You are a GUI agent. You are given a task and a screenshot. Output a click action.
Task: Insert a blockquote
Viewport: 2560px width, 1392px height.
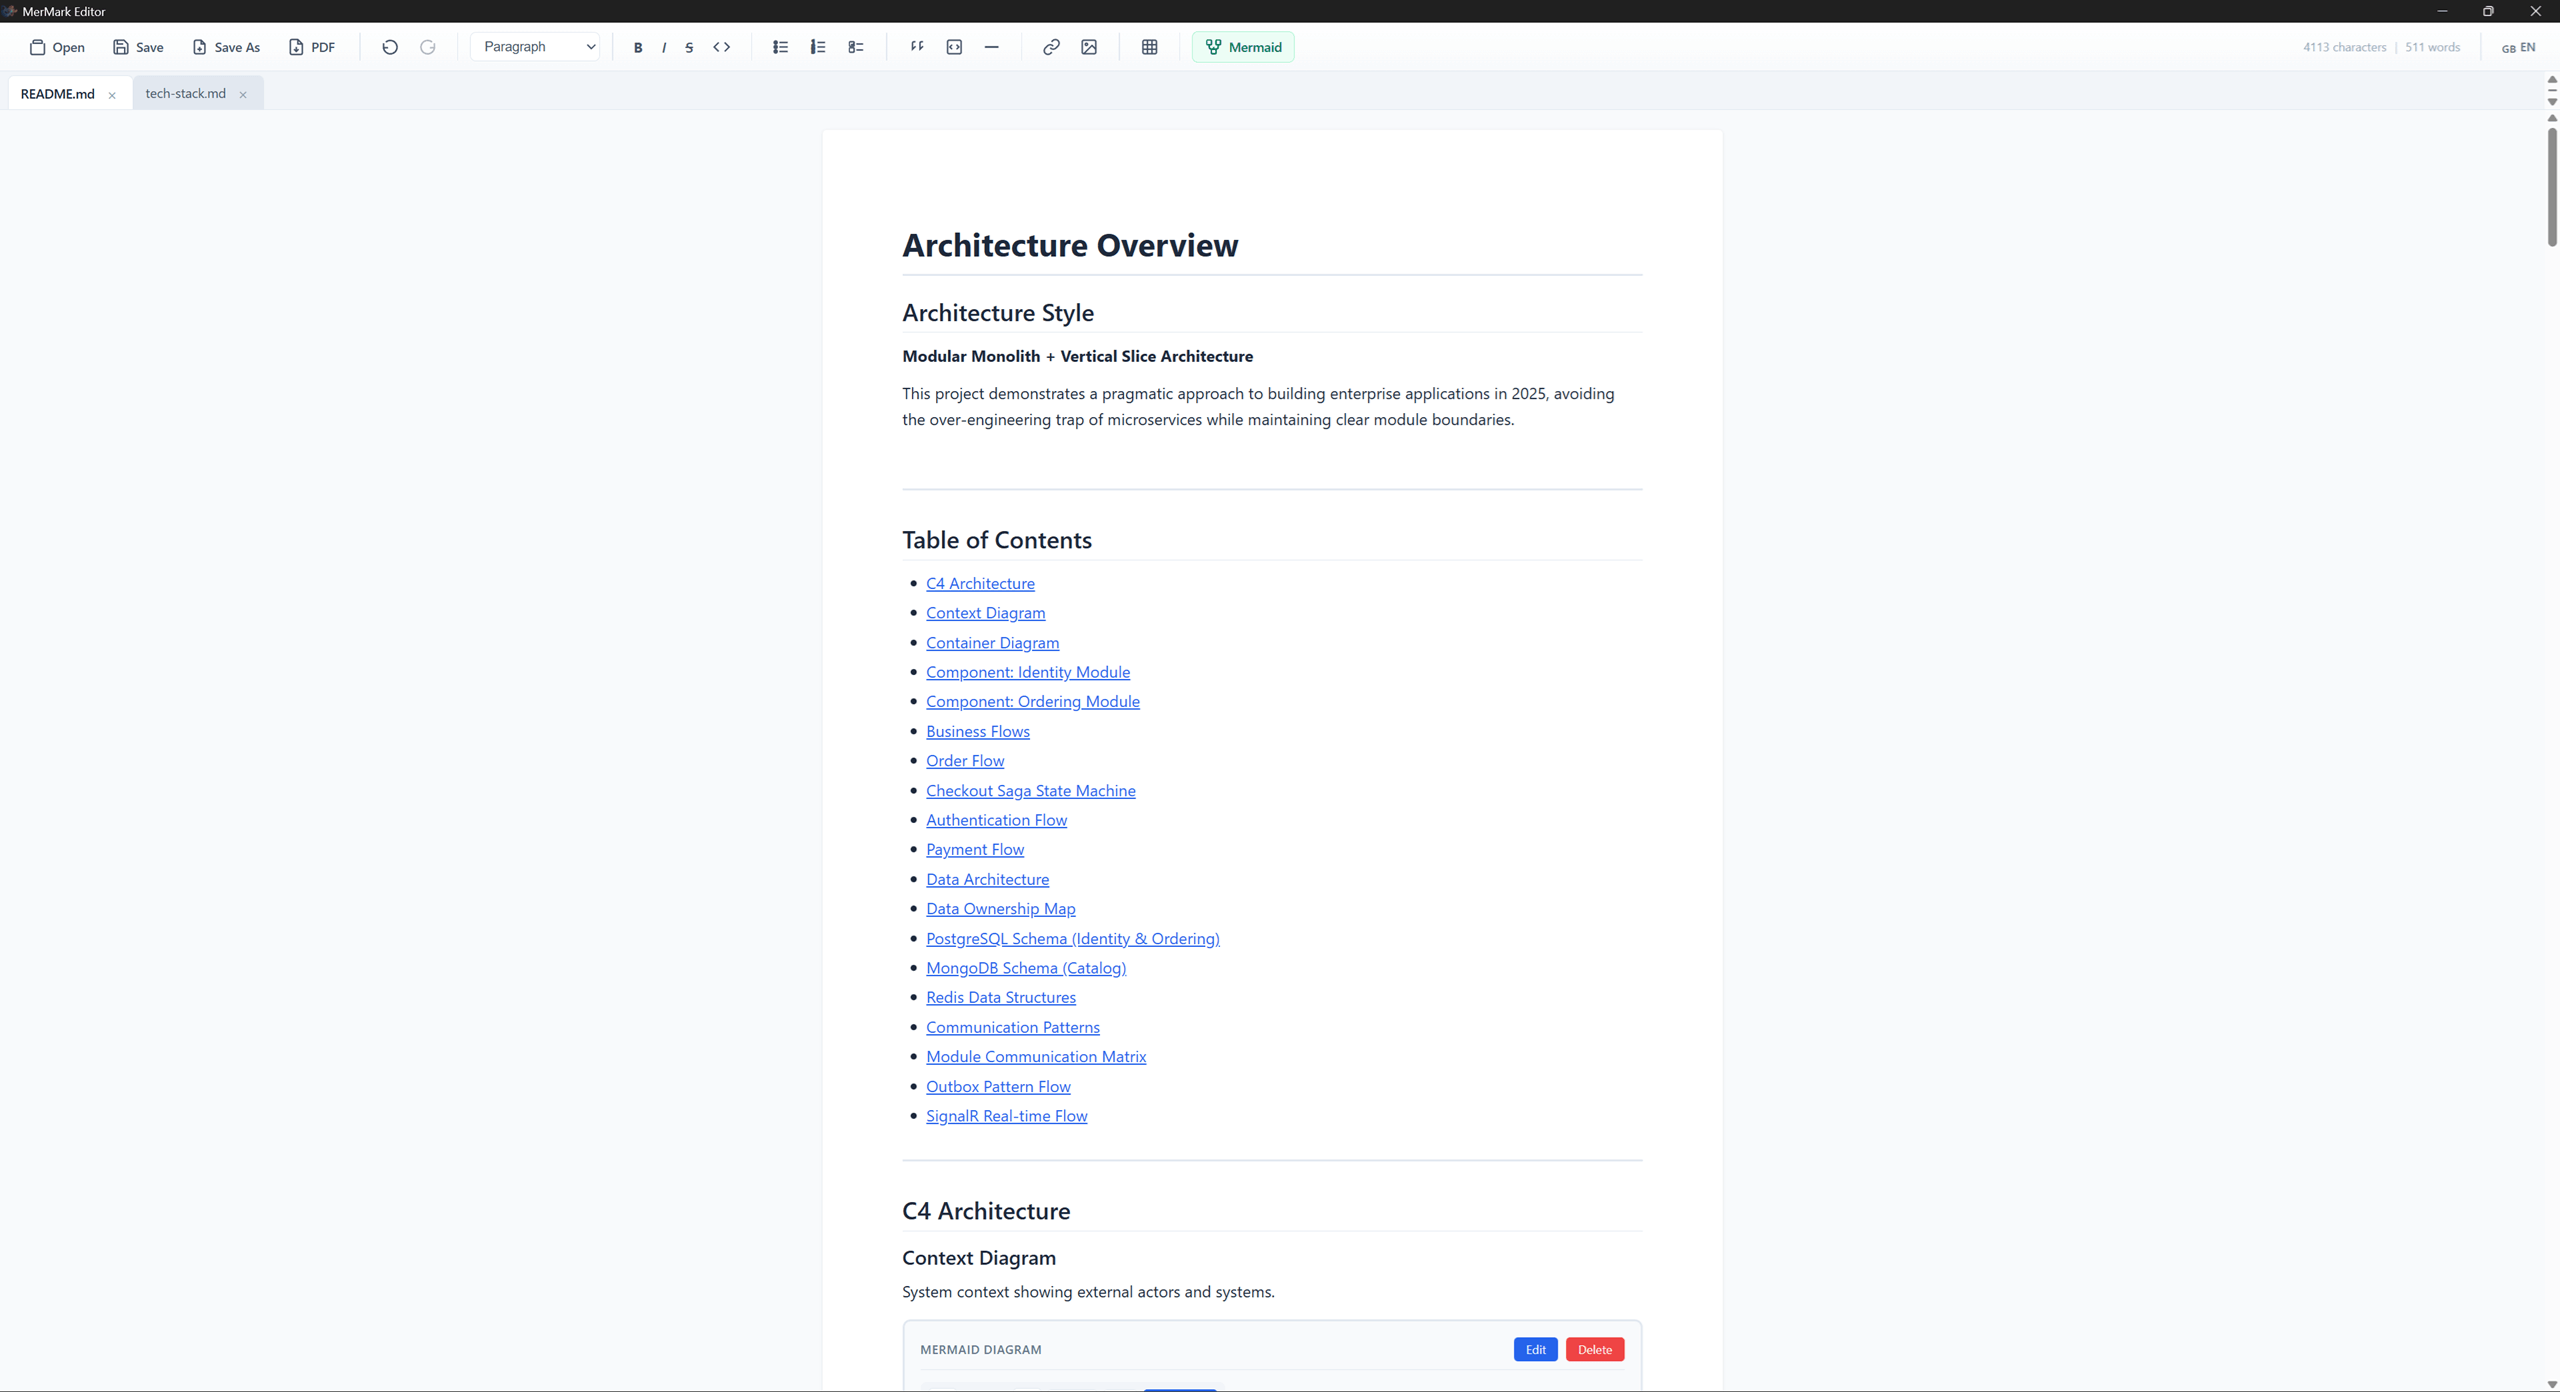pyautogui.click(x=916, y=47)
